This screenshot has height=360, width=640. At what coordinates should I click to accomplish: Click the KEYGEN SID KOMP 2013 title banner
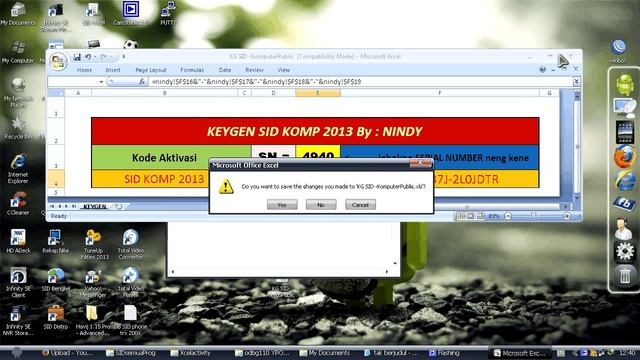315,131
